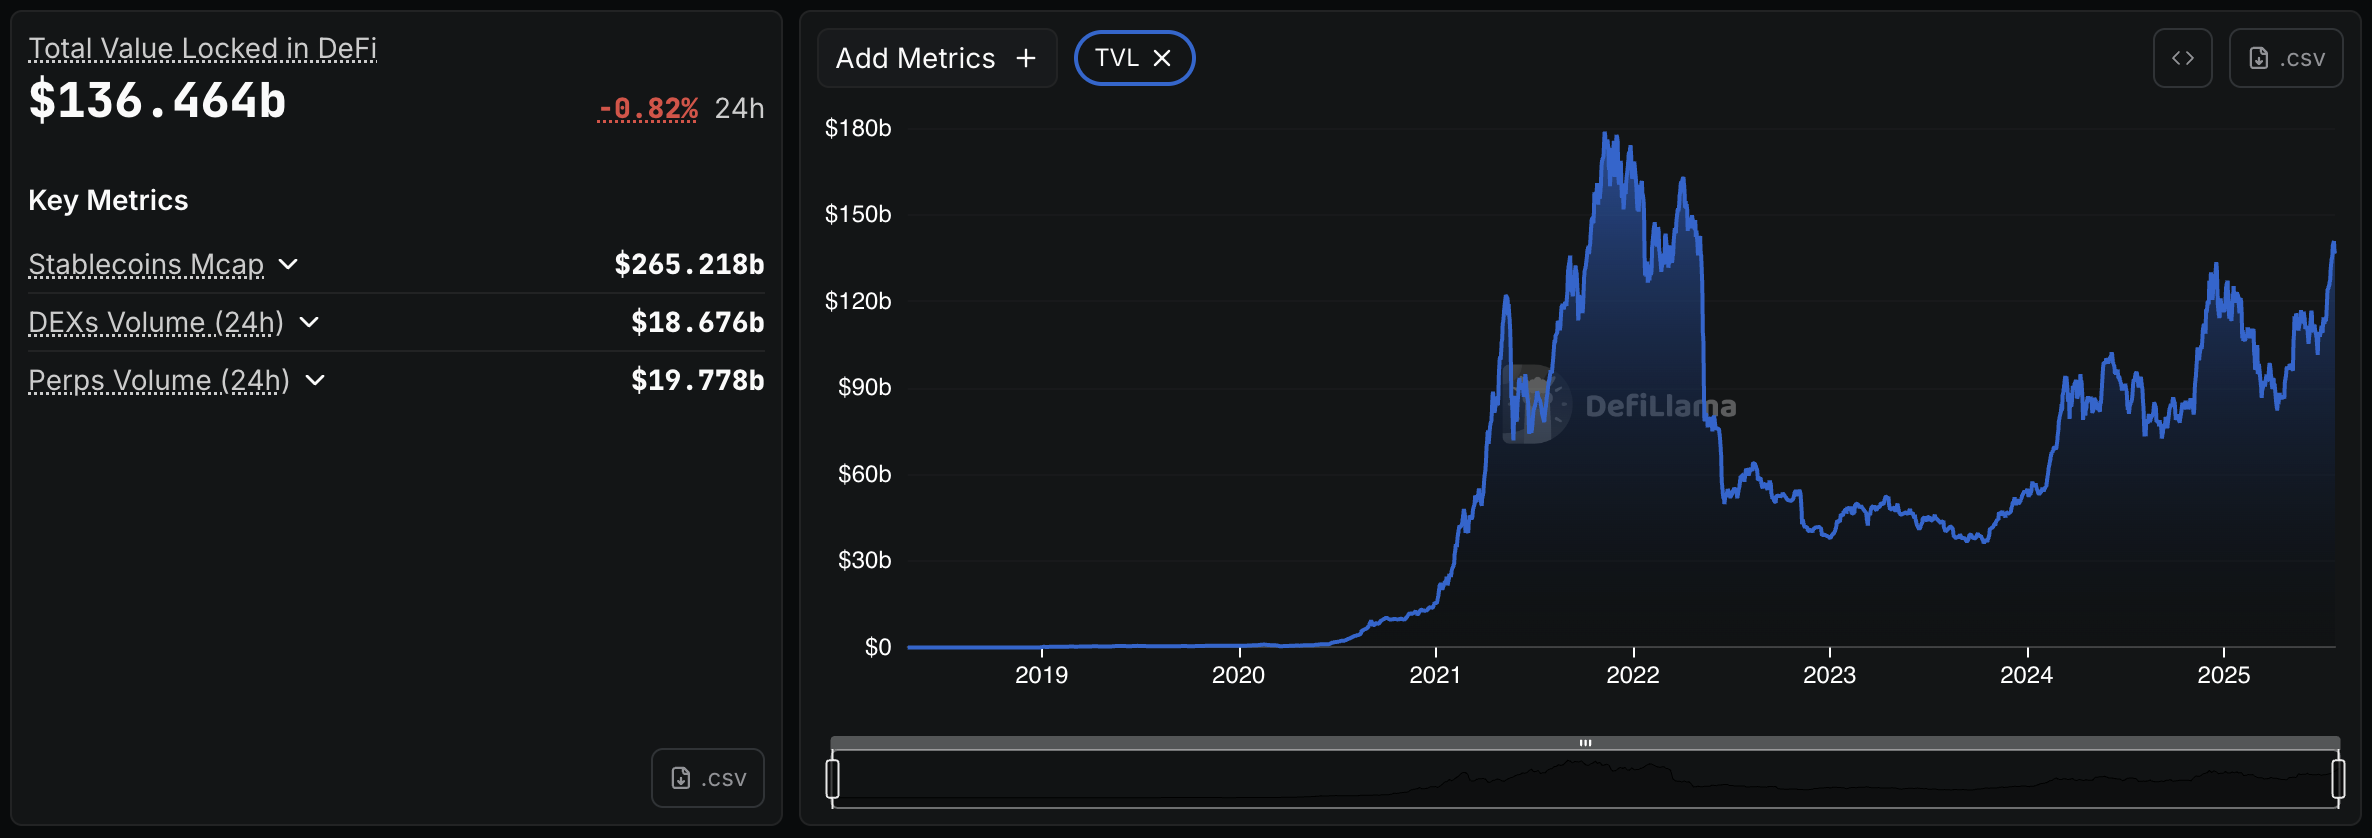Click the -0.82% 24h change value
The width and height of the screenshot is (2372, 838).
[x=647, y=108]
